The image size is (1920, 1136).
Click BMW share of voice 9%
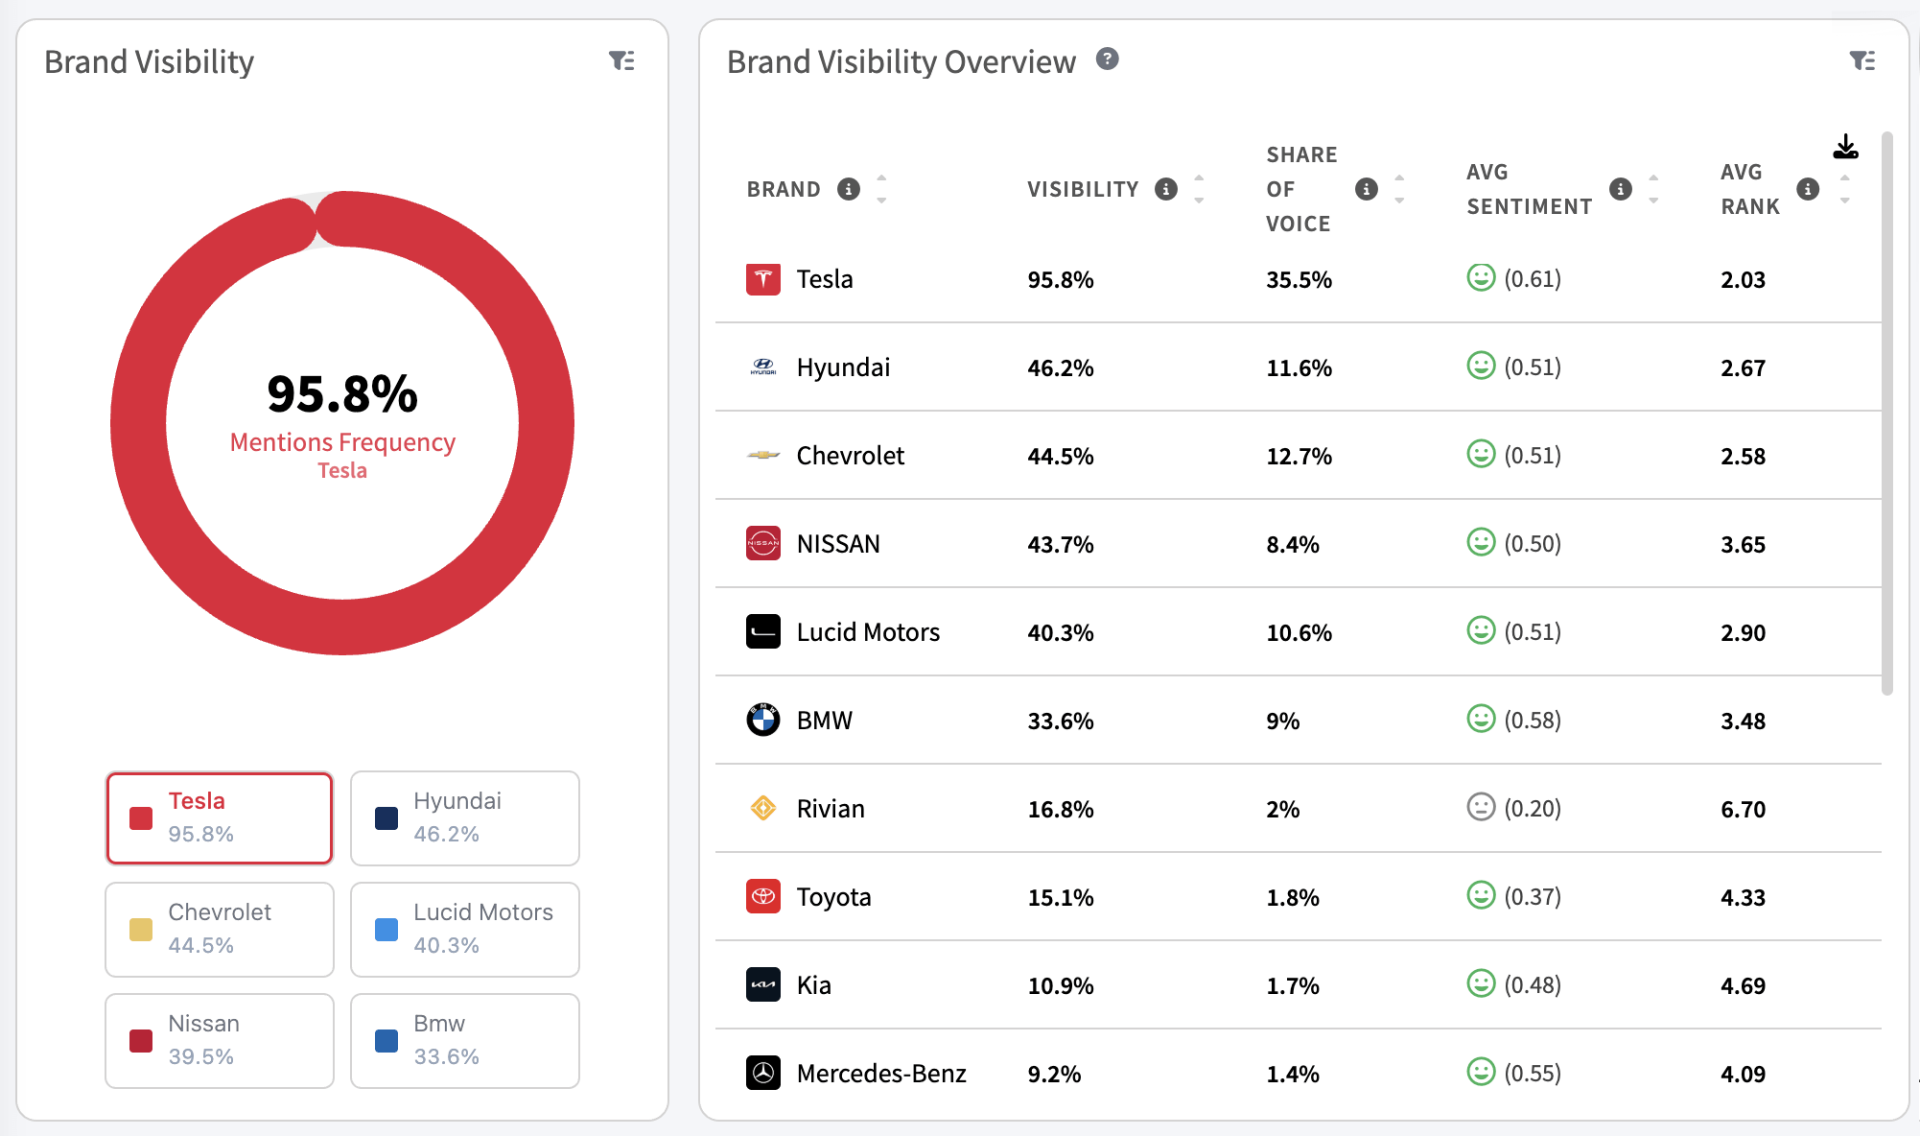point(1282,720)
